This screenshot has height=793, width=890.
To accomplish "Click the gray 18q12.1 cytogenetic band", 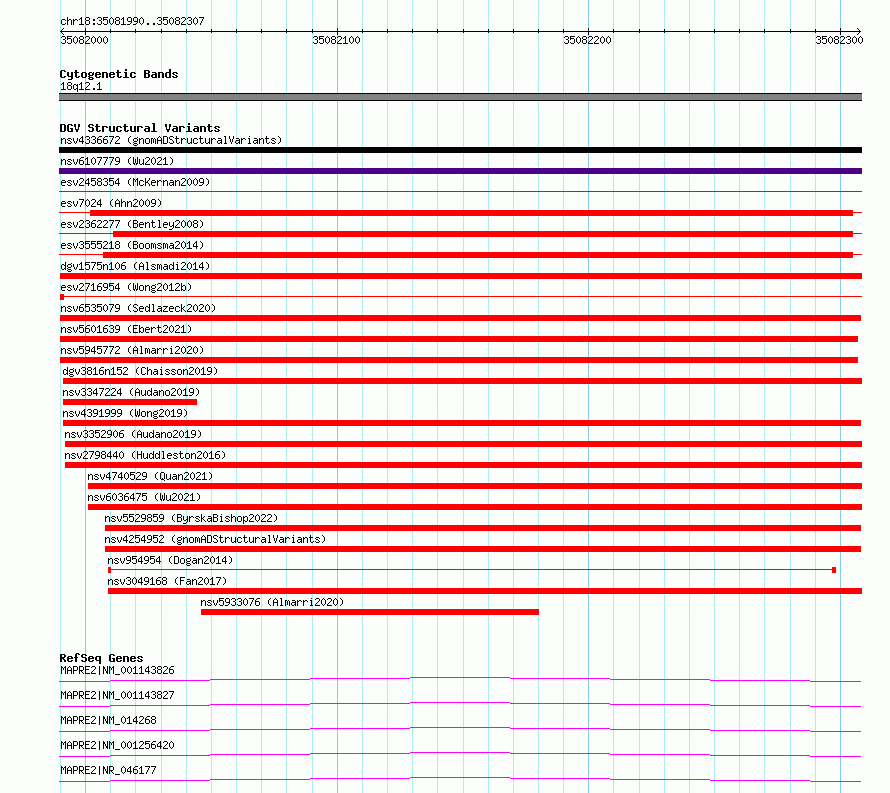I will point(460,97).
